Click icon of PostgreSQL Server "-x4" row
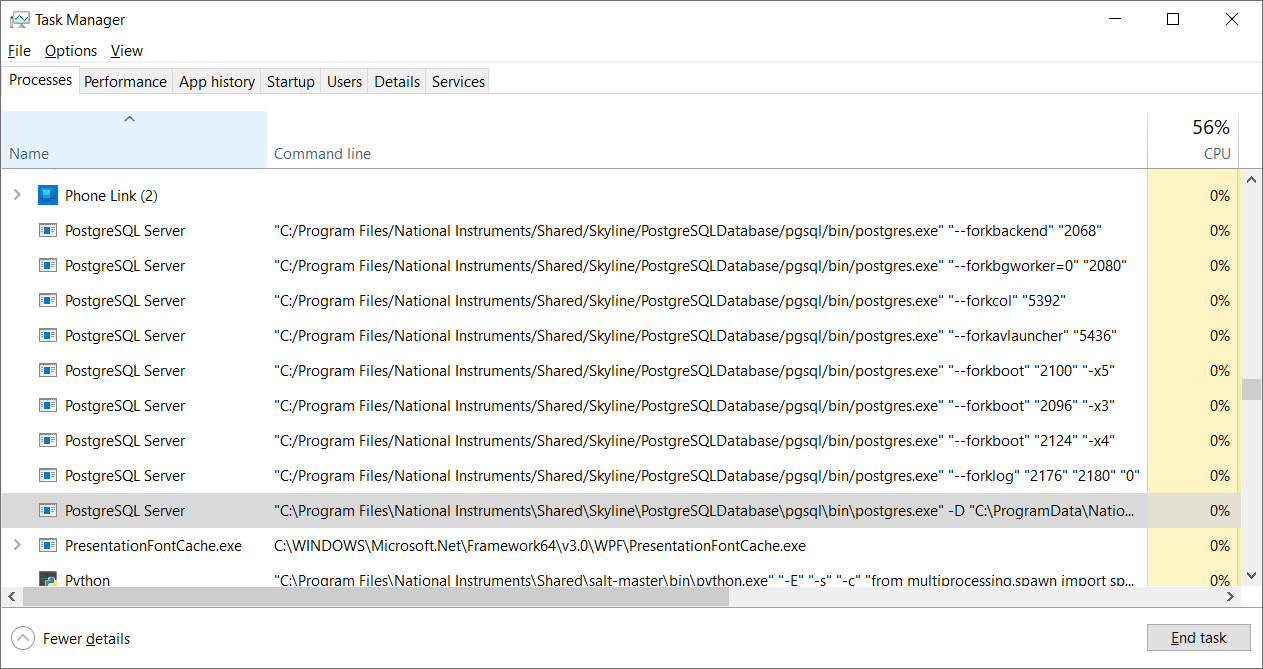The width and height of the screenshot is (1263, 669). point(48,440)
